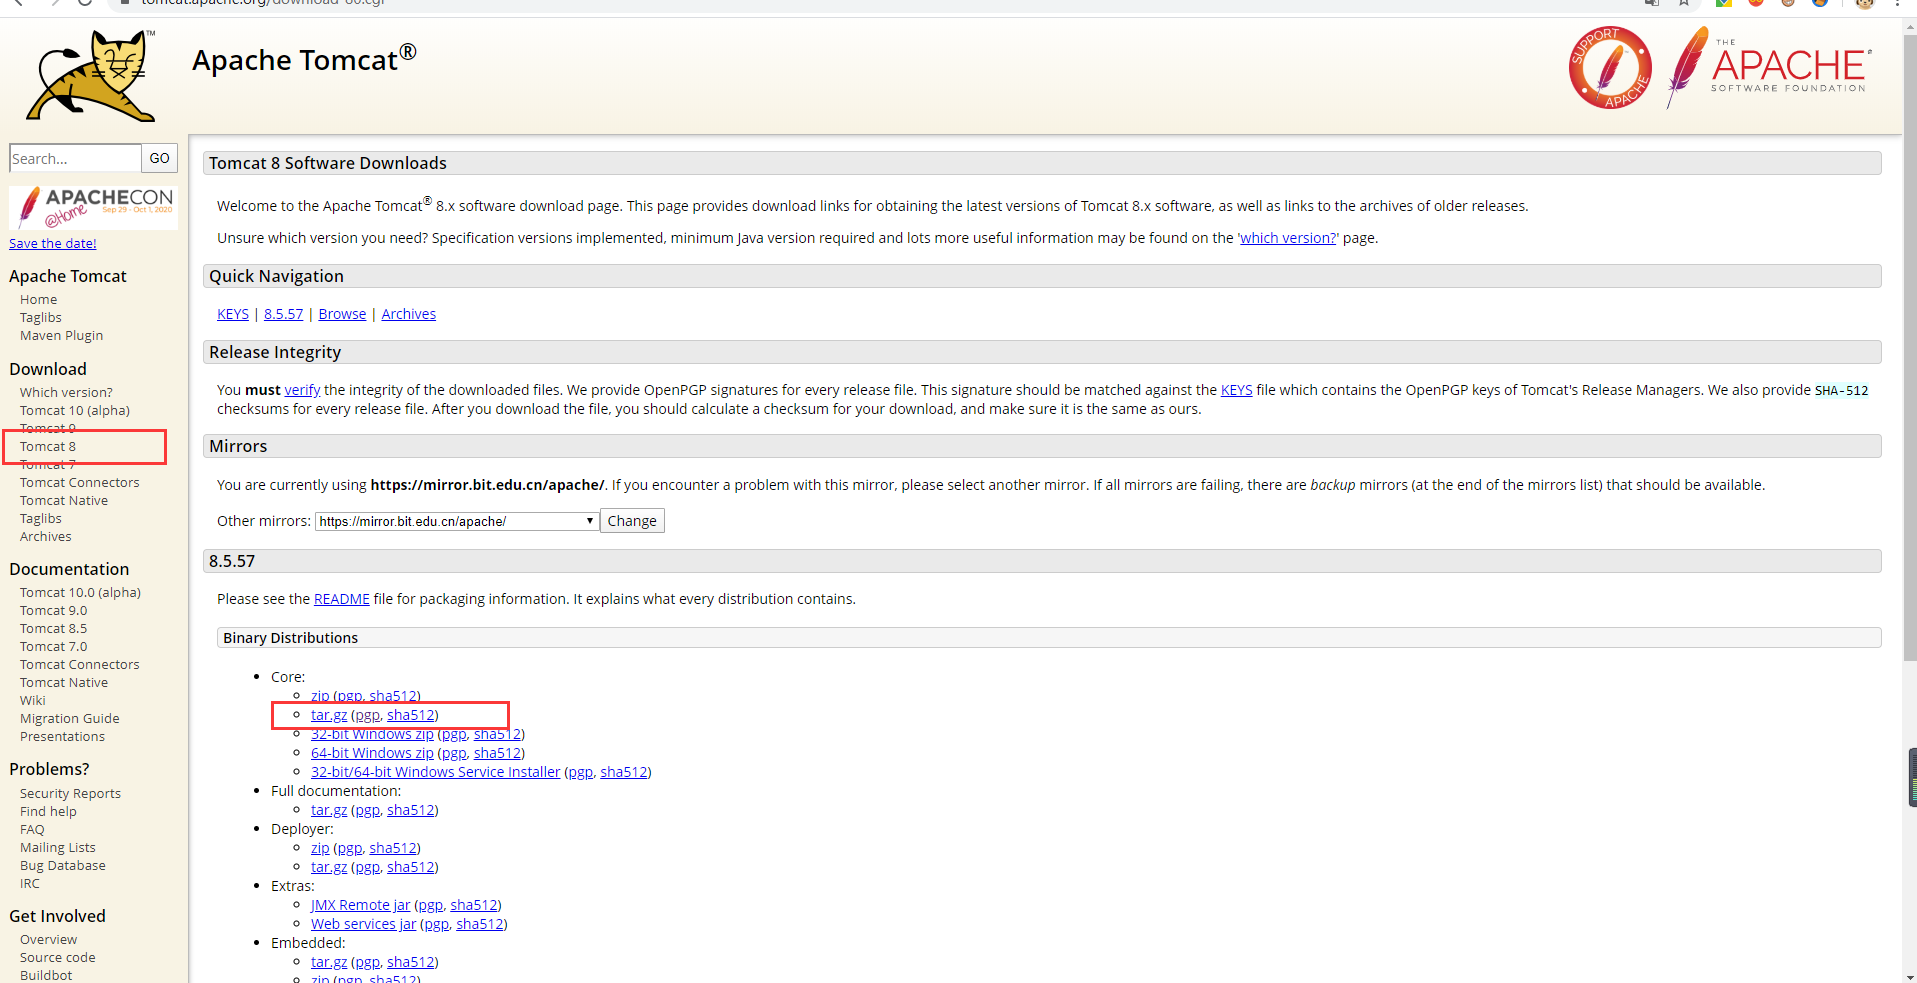Open FAQ sidebar link
The width and height of the screenshot is (1917, 983).
(32, 829)
